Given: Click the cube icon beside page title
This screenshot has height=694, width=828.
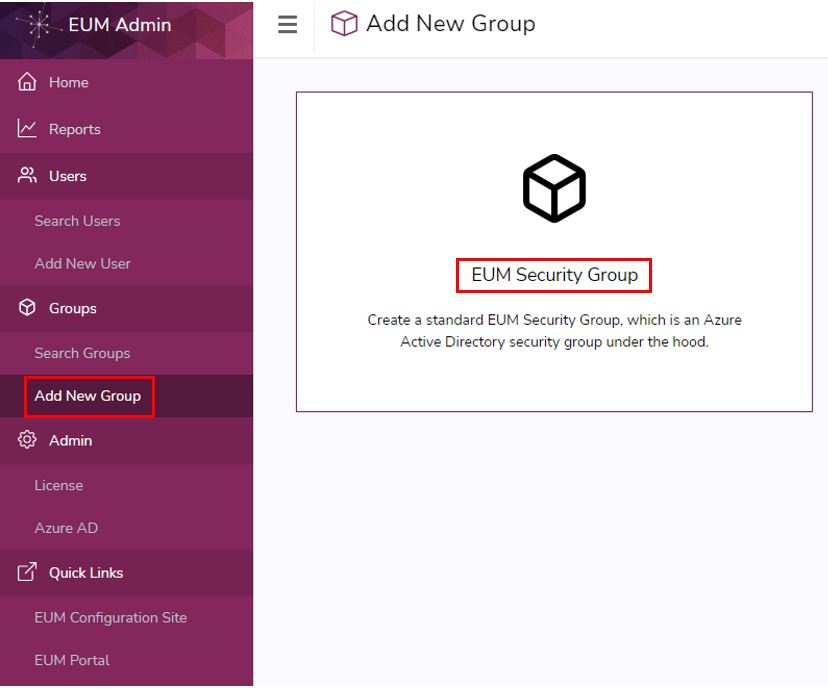Looking at the screenshot, I should 344,24.
